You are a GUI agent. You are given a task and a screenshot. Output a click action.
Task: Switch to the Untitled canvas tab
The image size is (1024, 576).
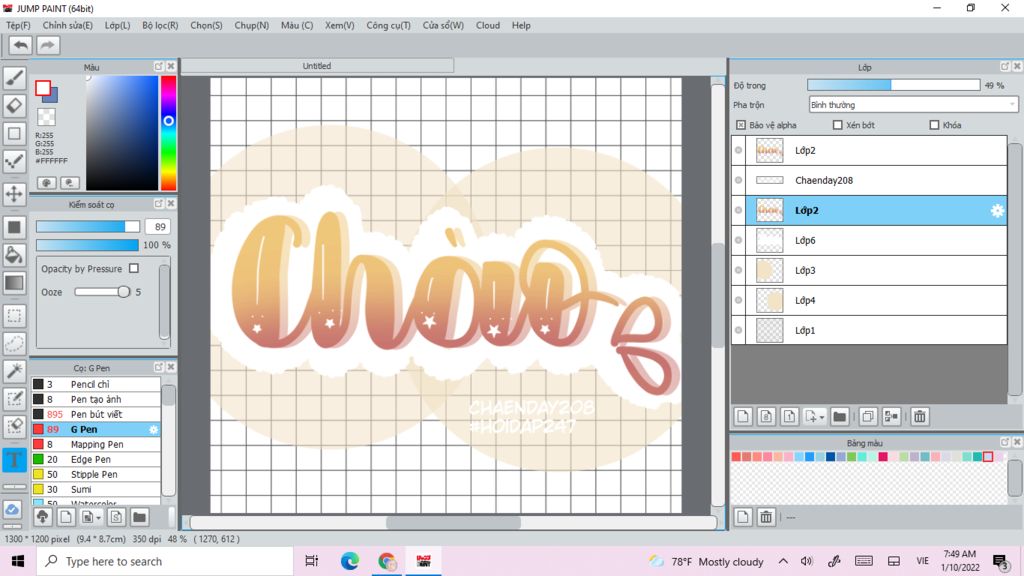point(317,66)
